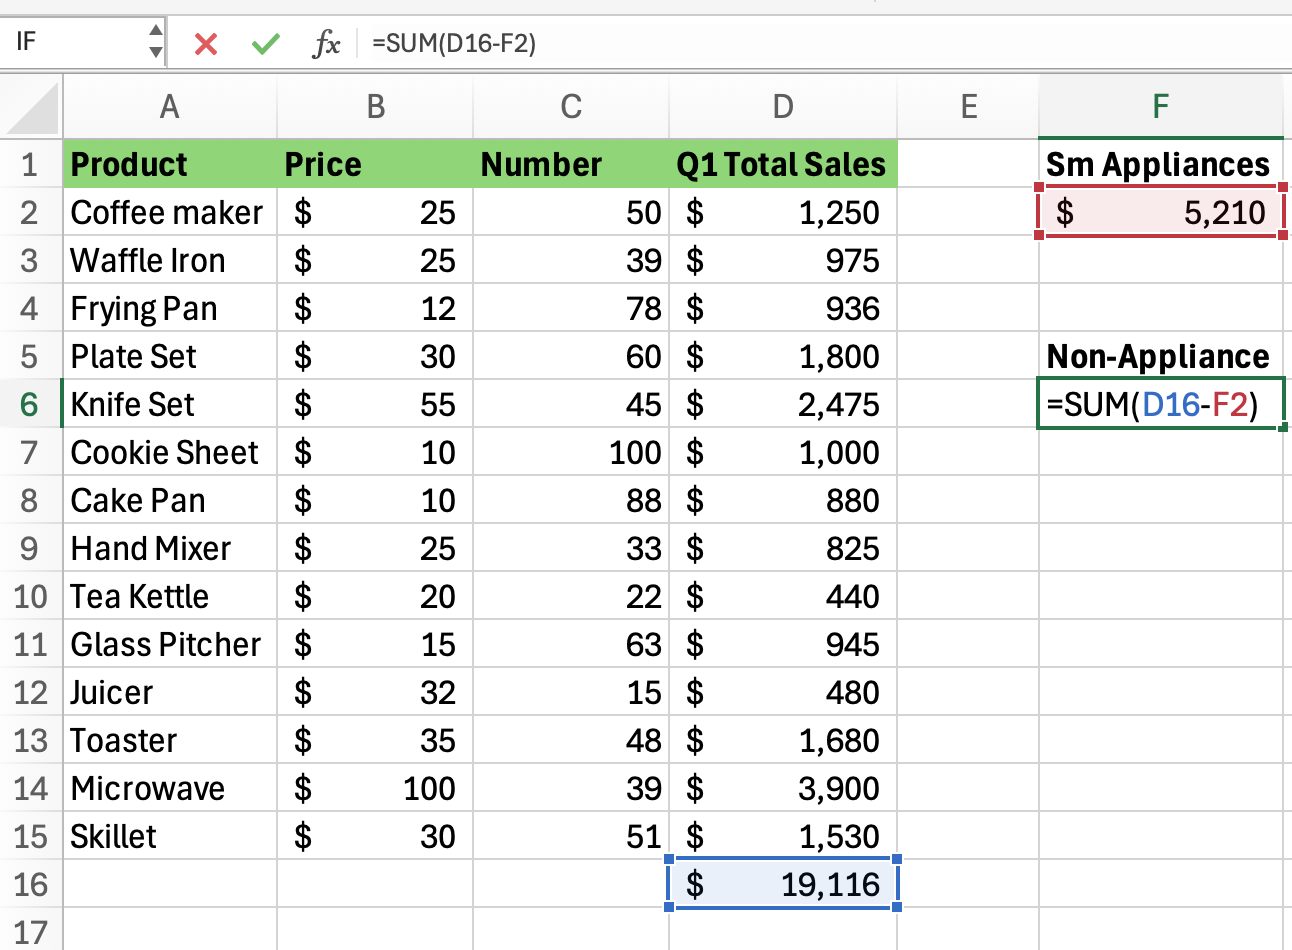Viewport: 1292px width, 950px height.
Task: Click the Non-Appliance label cell
Action: (x=1160, y=356)
